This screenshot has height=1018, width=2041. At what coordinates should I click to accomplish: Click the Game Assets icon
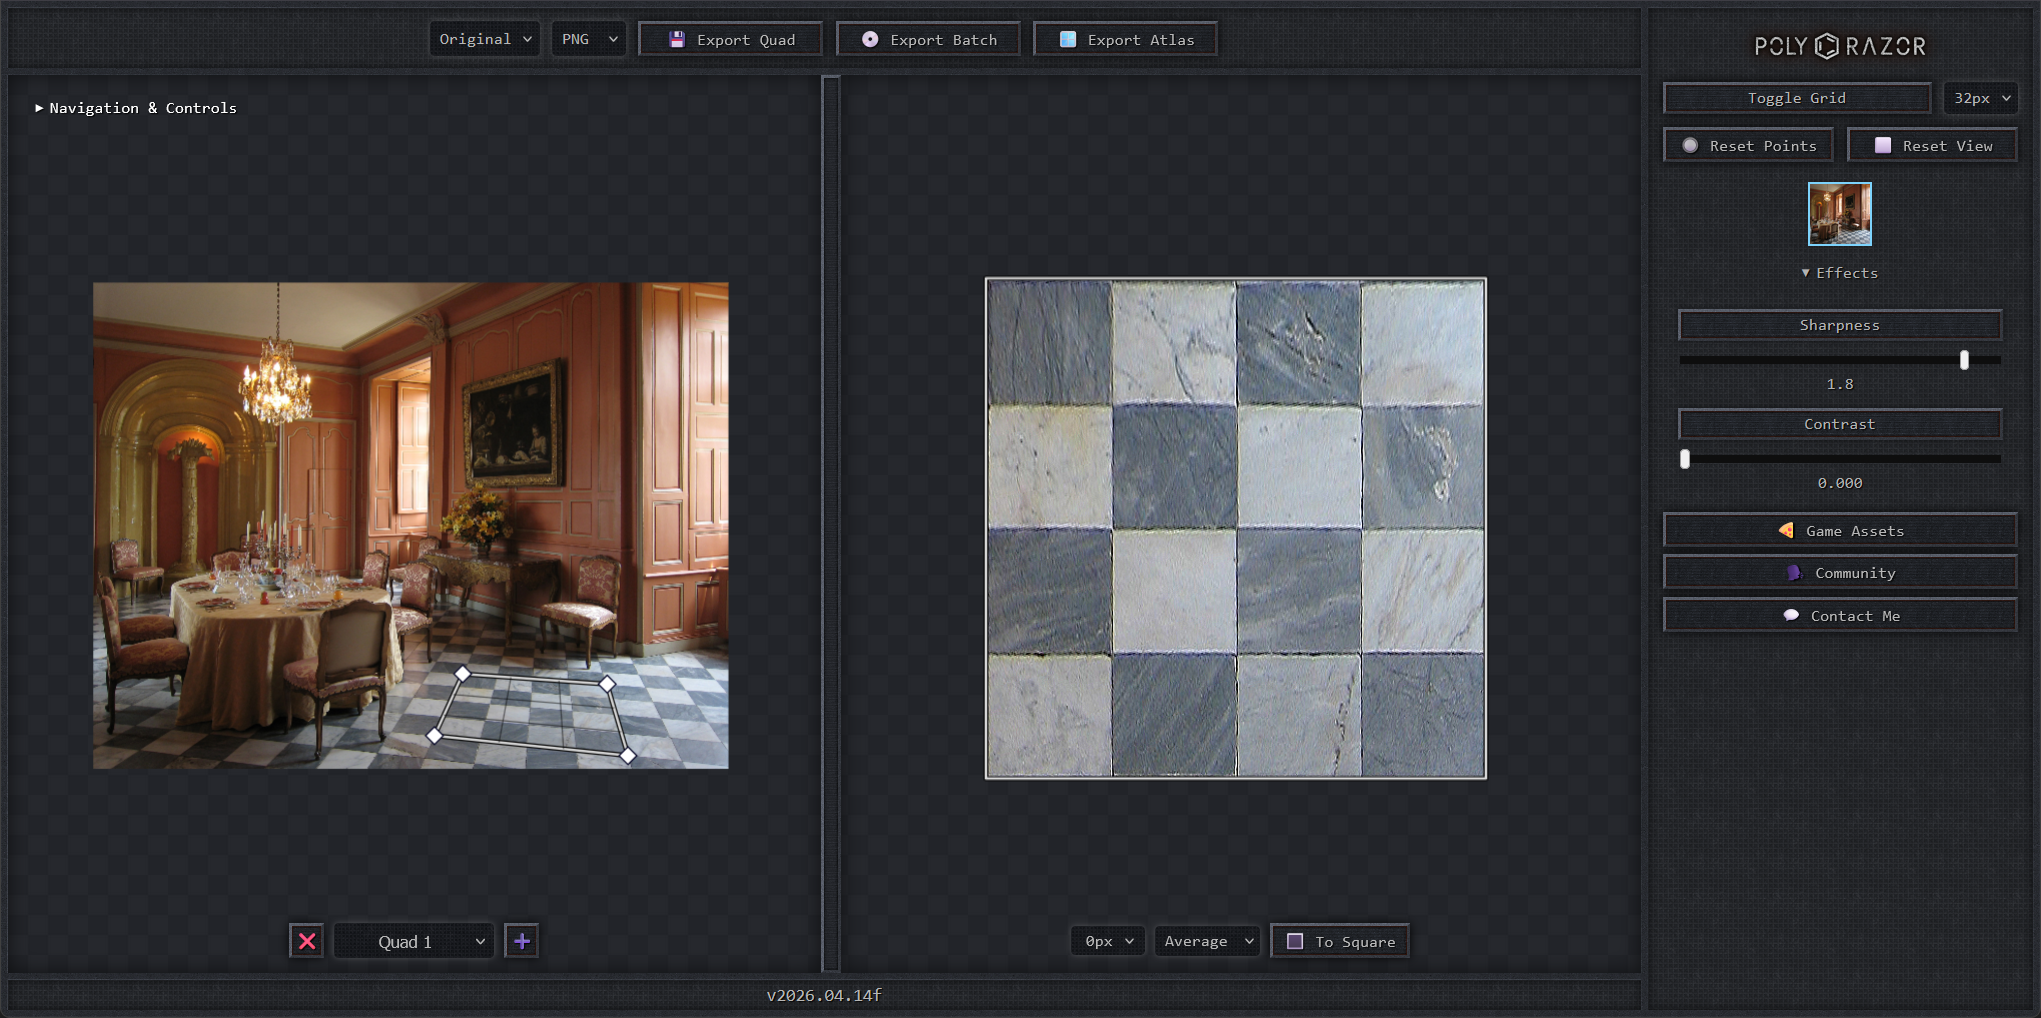coord(1786,531)
